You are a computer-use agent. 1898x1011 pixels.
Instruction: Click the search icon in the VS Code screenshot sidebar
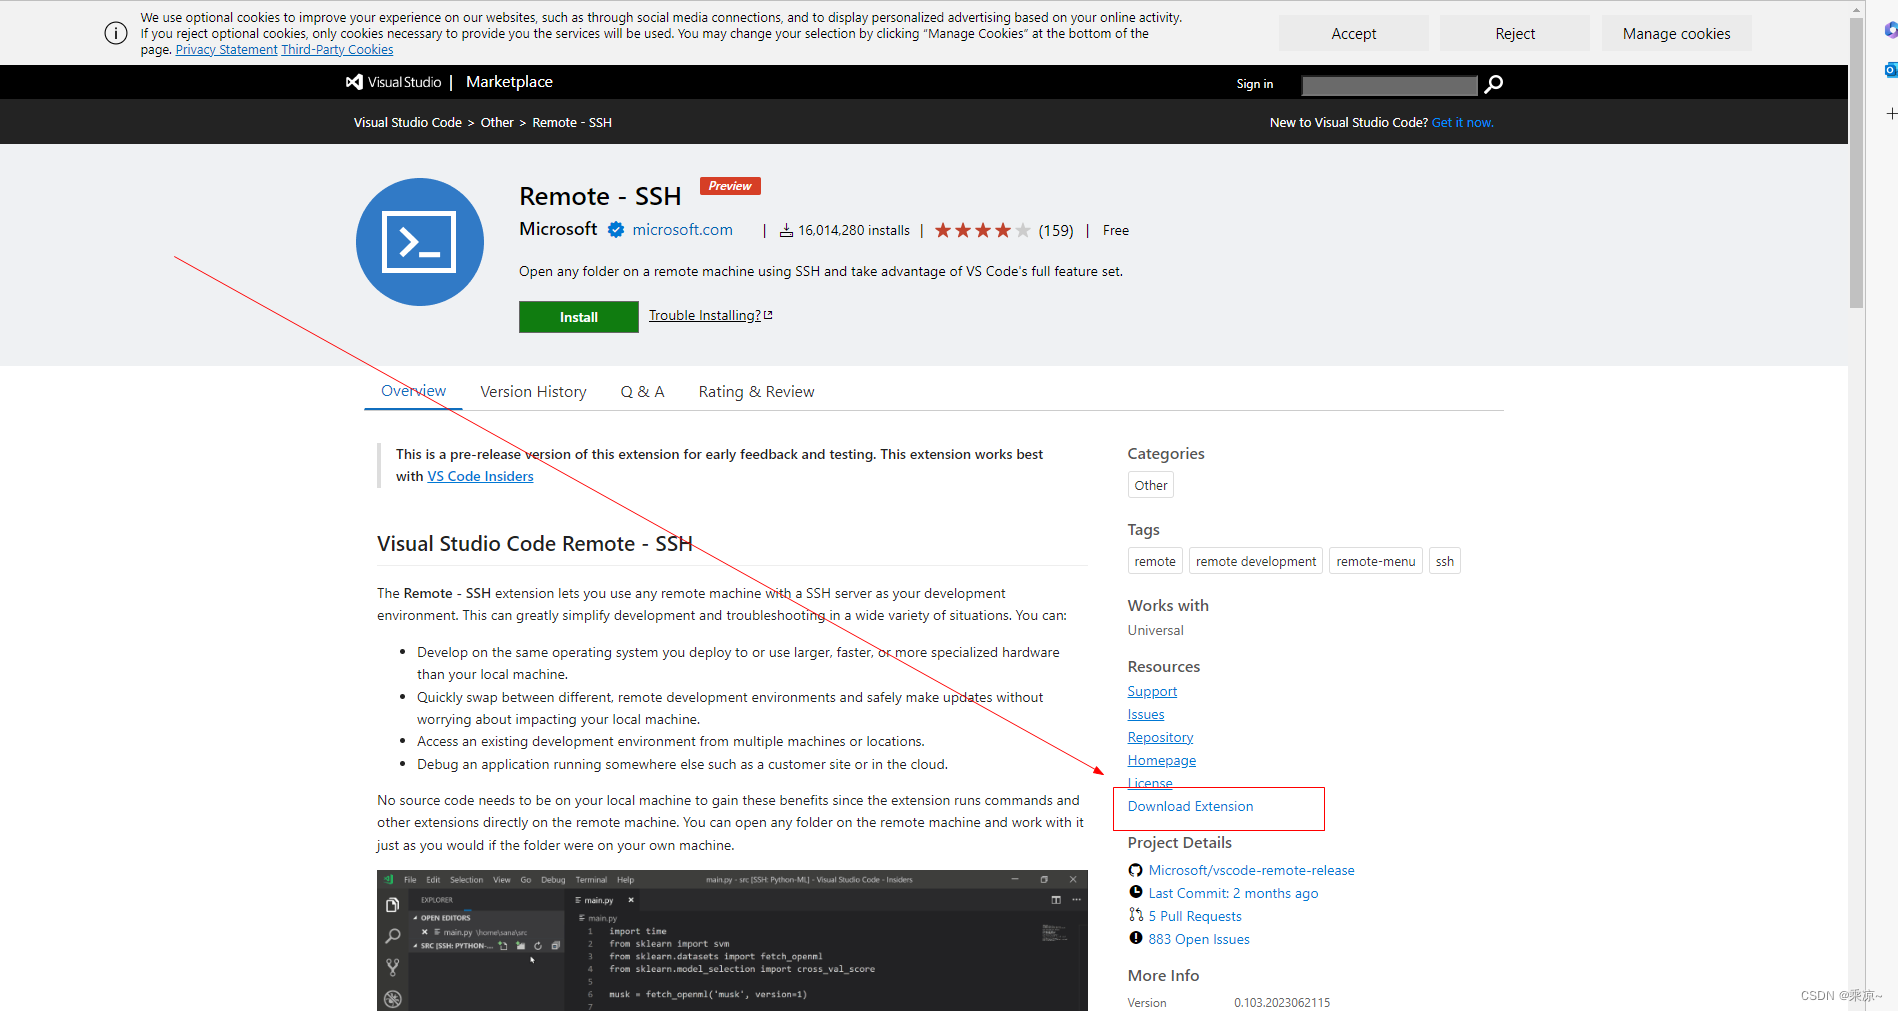click(392, 937)
